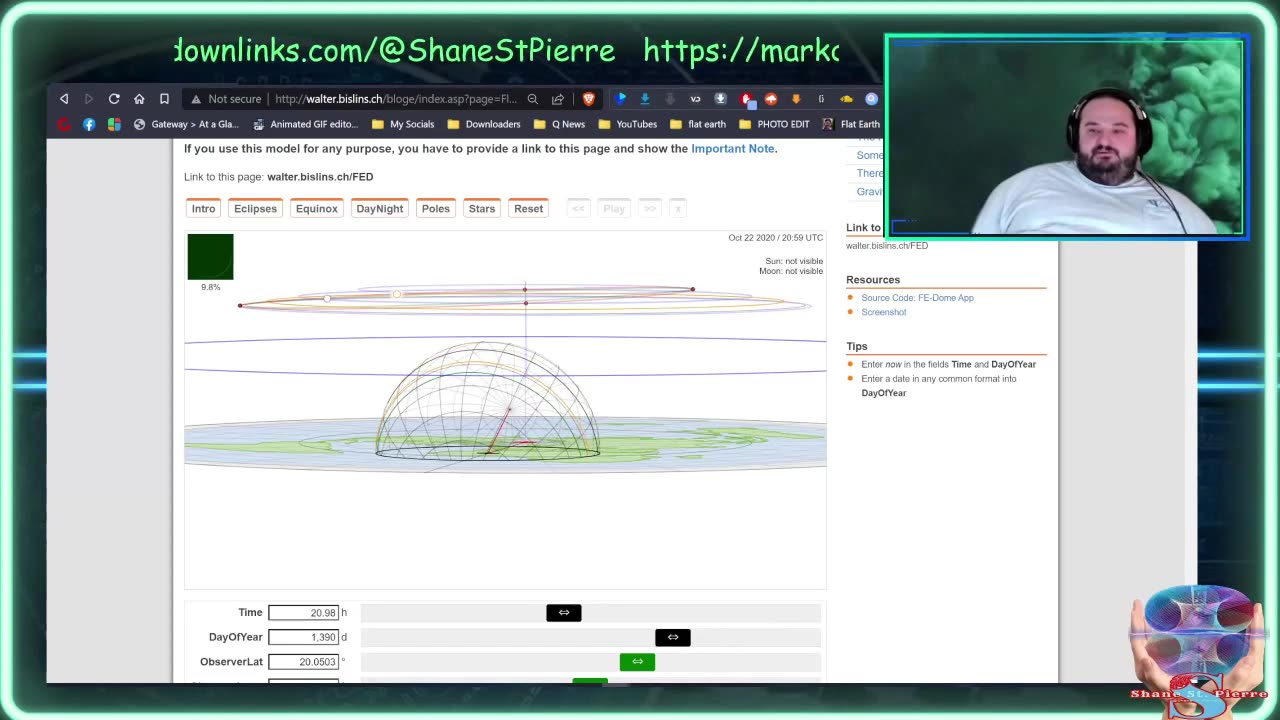This screenshot has height=720, width=1280.
Task: Click the Reset button
Action: tap(529, 209)
